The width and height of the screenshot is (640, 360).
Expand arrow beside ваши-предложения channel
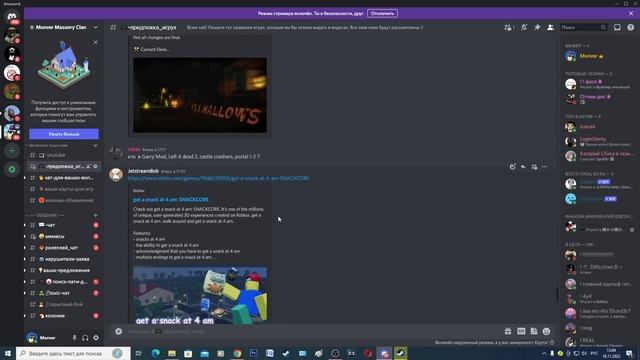click(25, 270)
